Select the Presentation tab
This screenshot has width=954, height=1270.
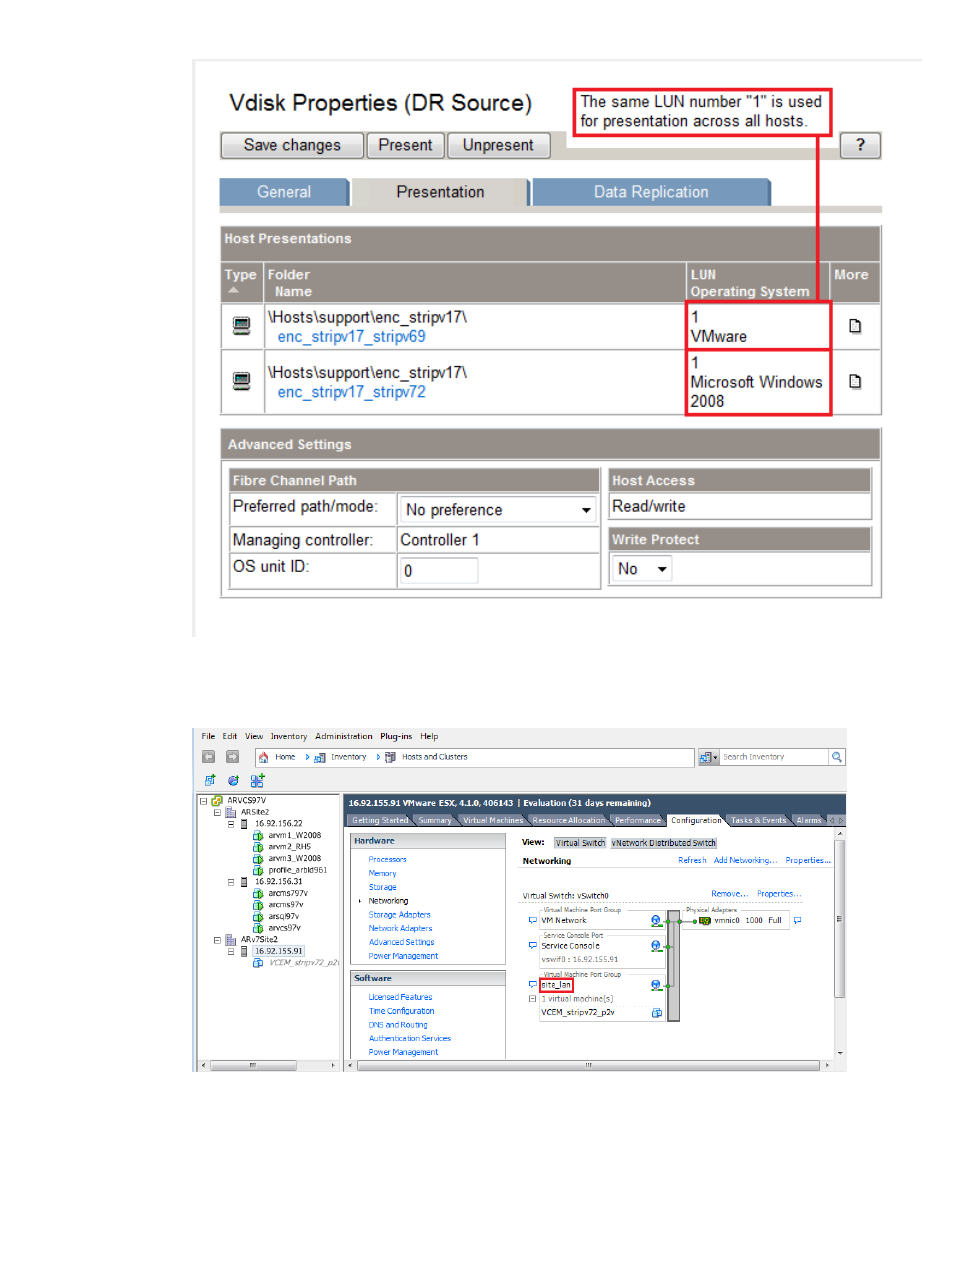440,192
